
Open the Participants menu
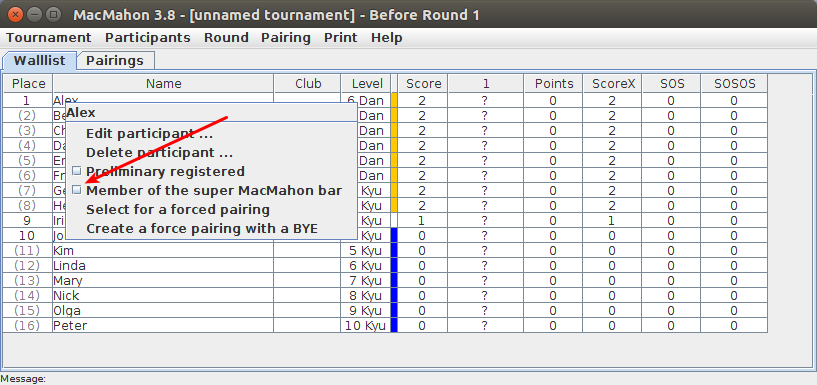coord(147,38)
